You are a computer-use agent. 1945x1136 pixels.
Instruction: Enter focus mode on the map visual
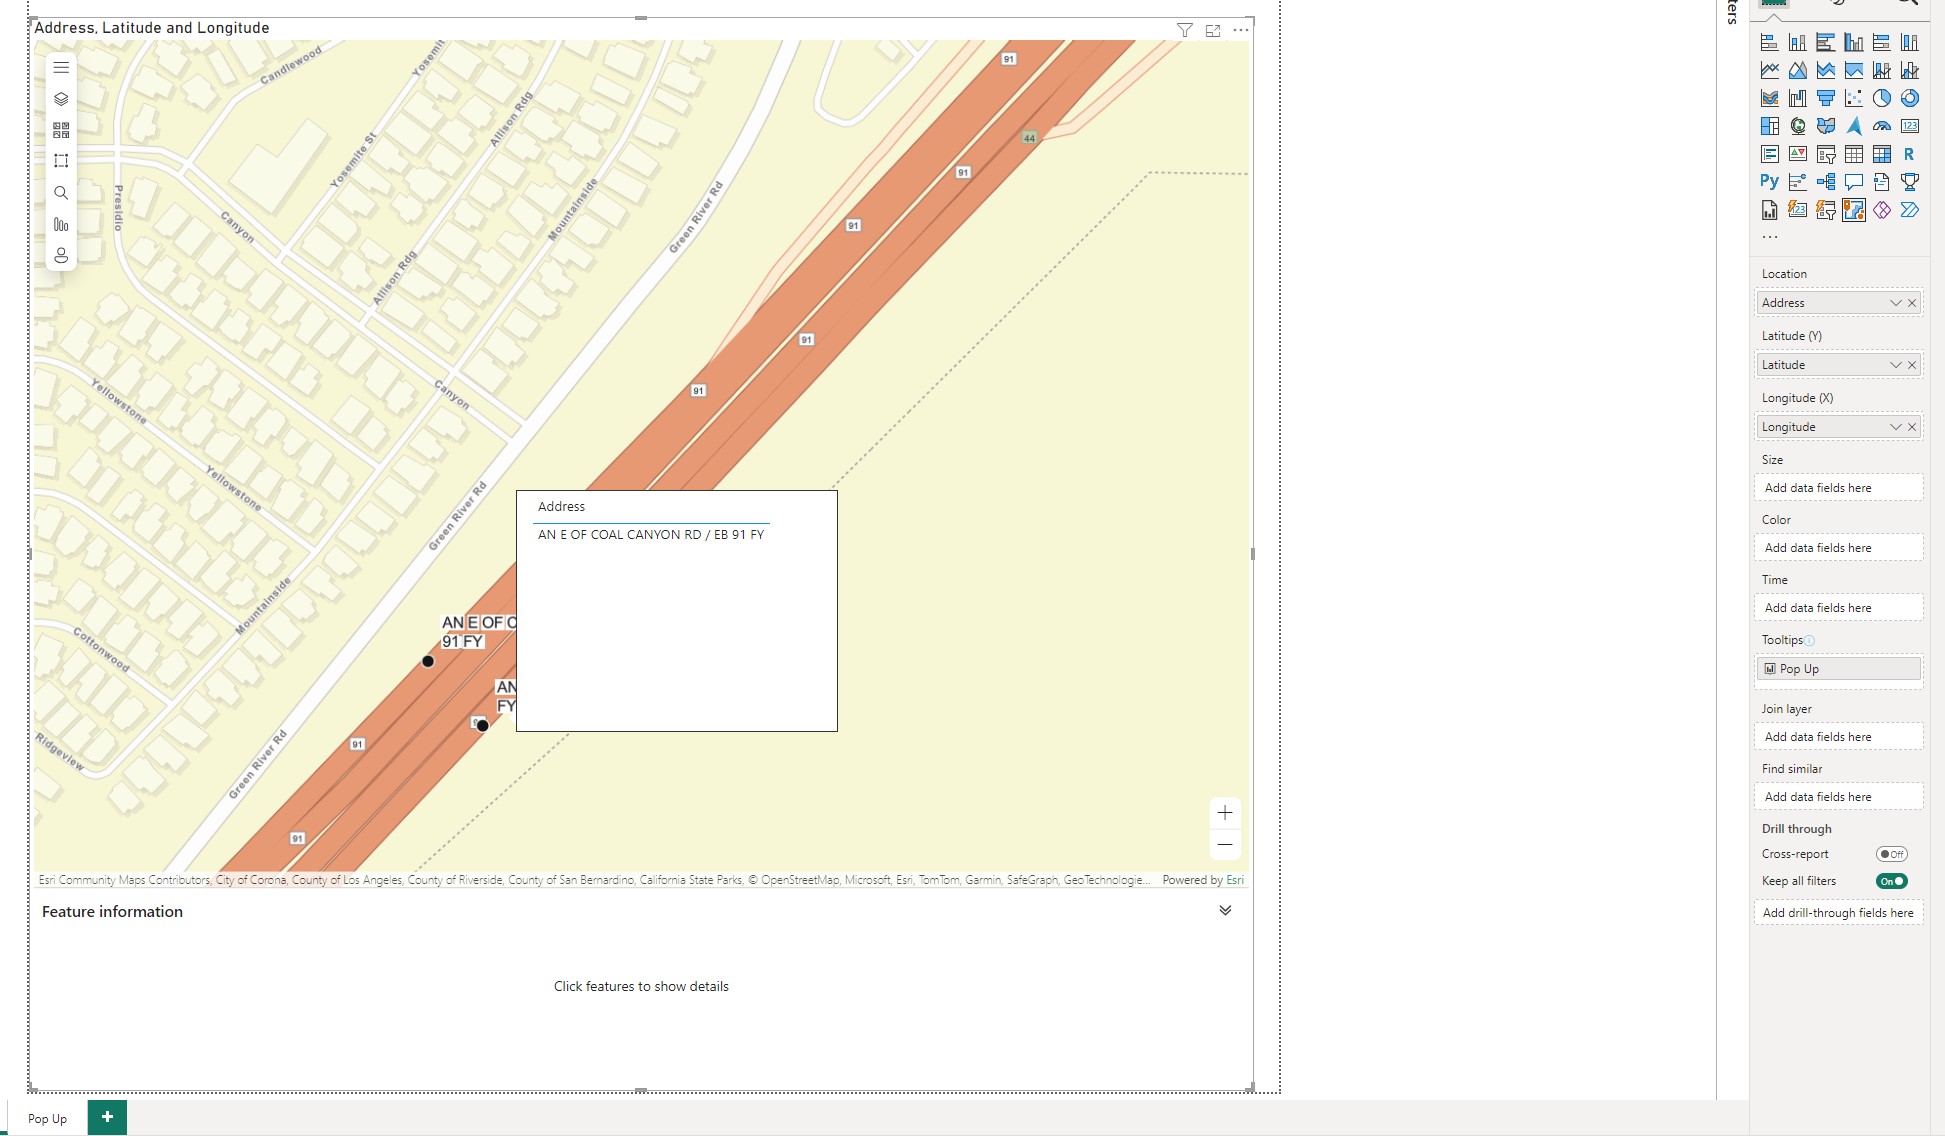pyautogui.click(x=1213, y=30)
